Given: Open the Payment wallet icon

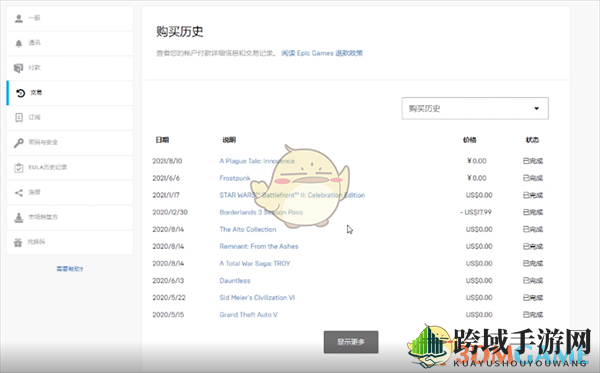Looking at the screenshot, I should pos(18,68).
